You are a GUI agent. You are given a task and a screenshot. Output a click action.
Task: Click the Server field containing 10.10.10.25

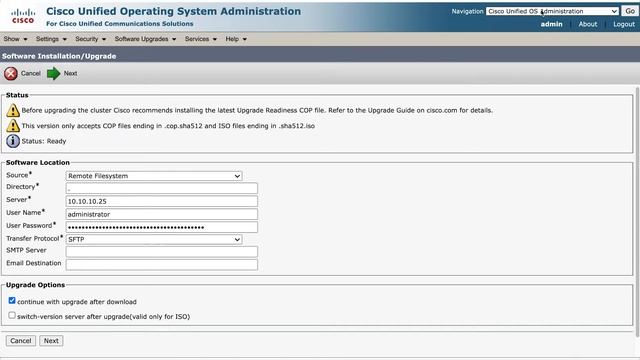tap(162, 201)
